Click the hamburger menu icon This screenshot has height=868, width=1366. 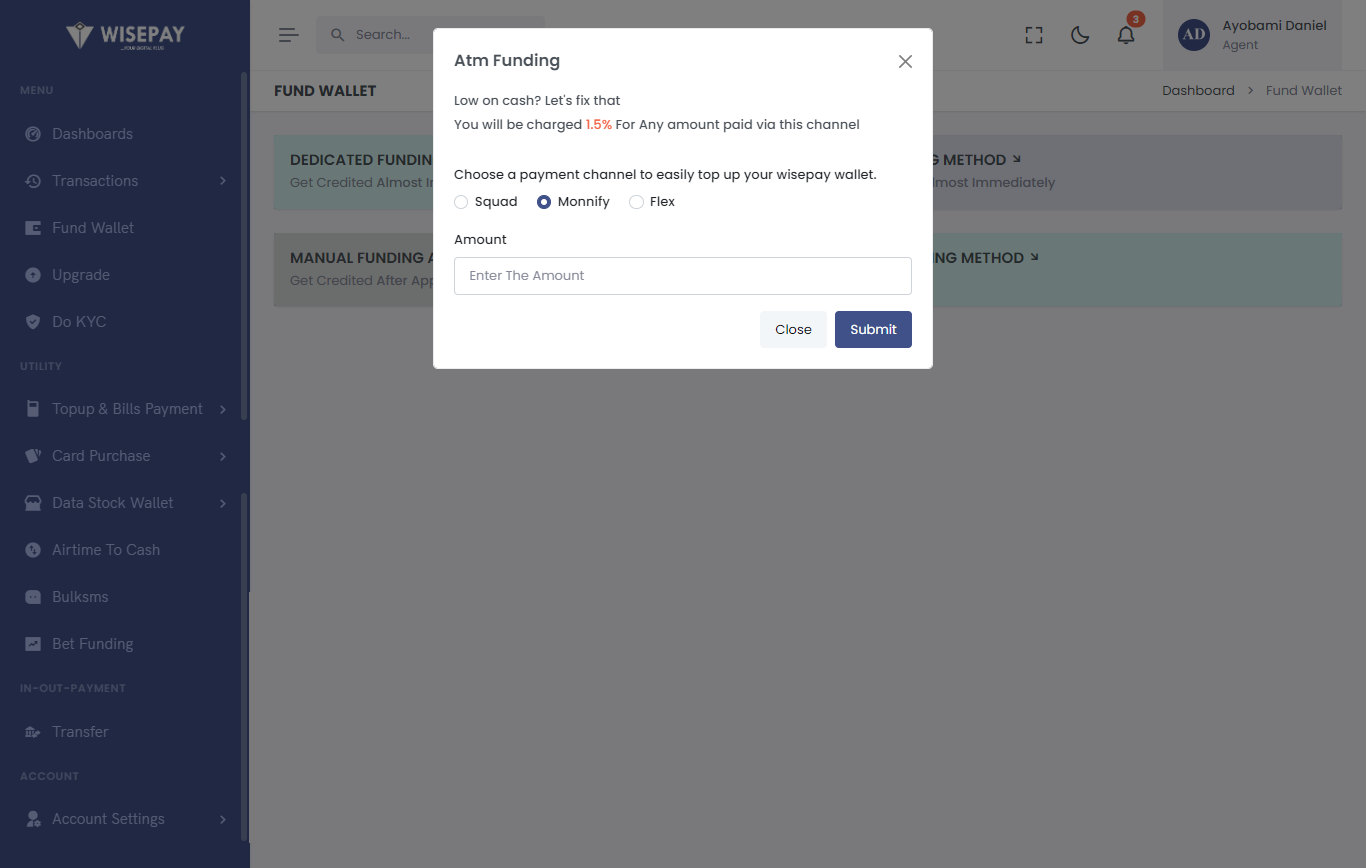[288, 35]
